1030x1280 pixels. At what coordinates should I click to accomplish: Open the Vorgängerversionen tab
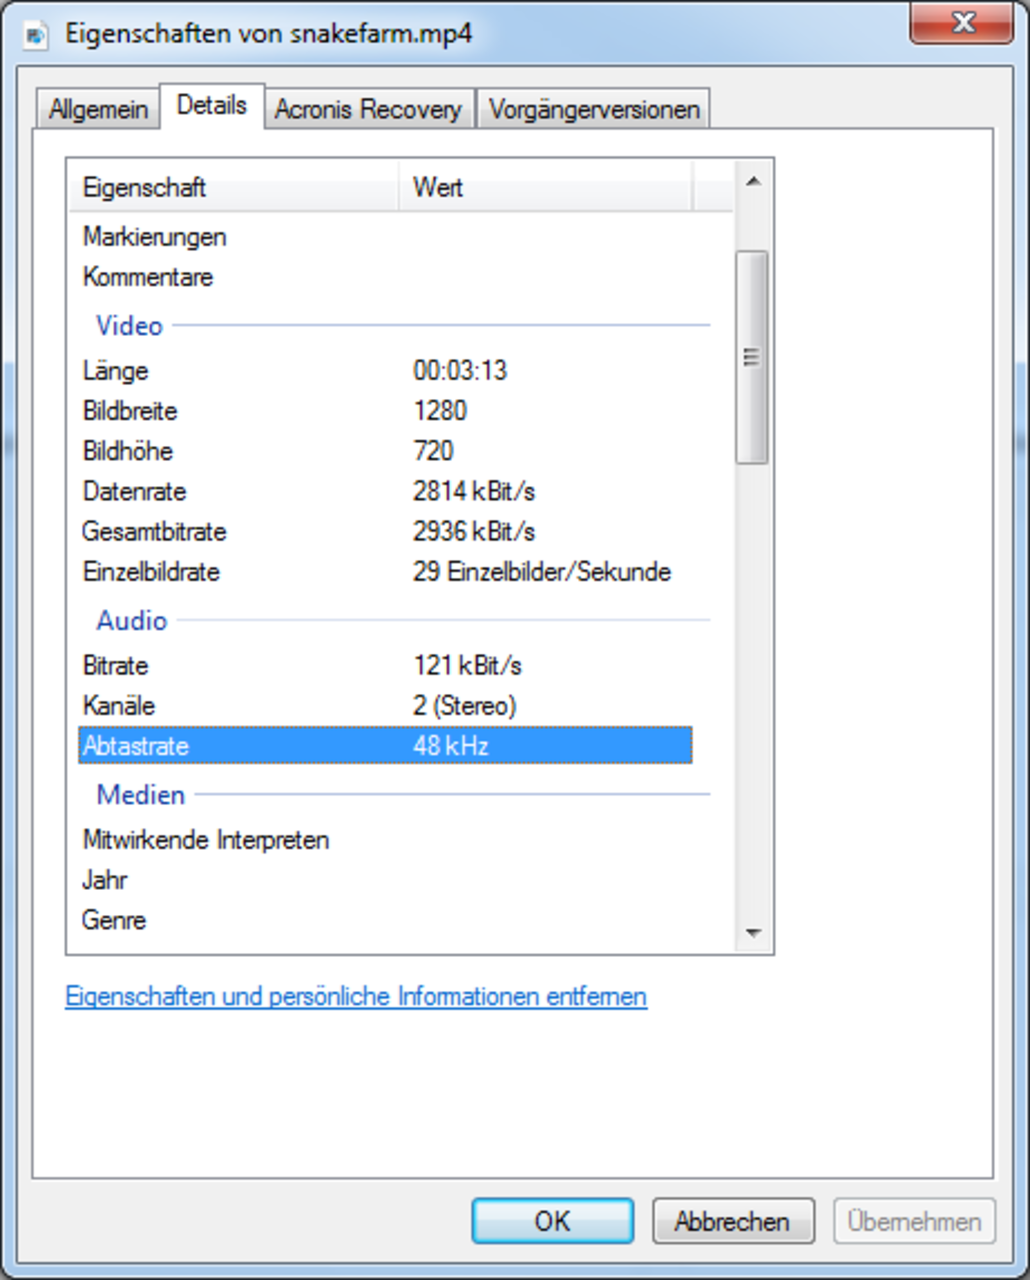594,109
